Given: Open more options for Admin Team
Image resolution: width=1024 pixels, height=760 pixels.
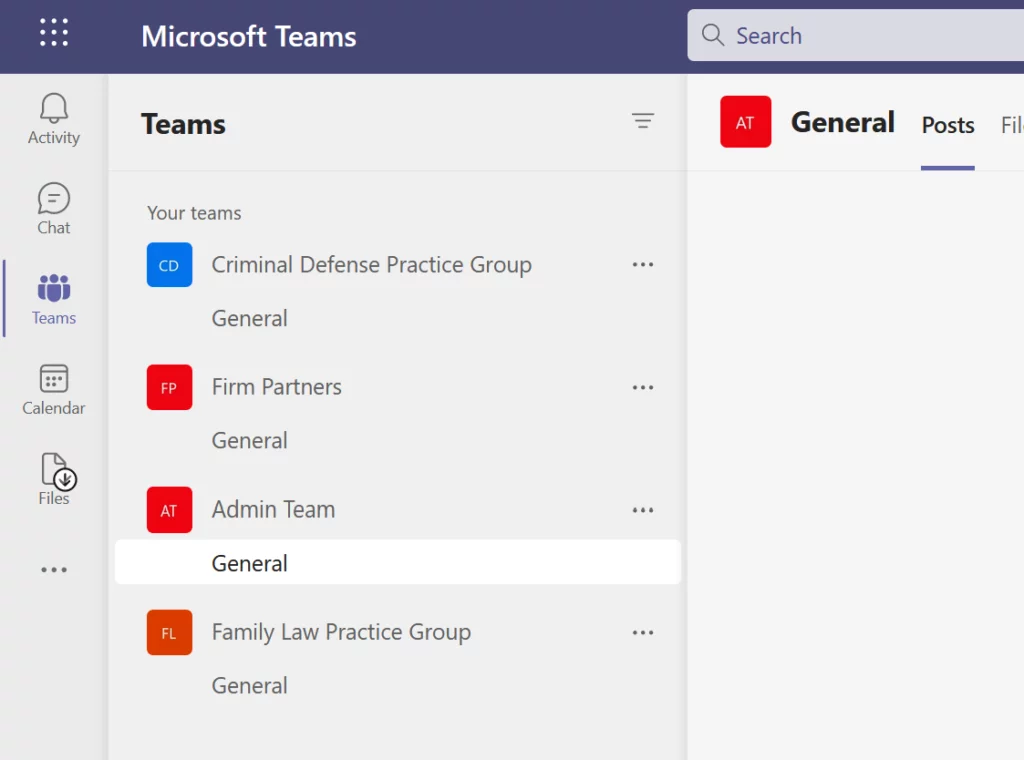Looking at the screenshot, I should [x=643, y=509].
